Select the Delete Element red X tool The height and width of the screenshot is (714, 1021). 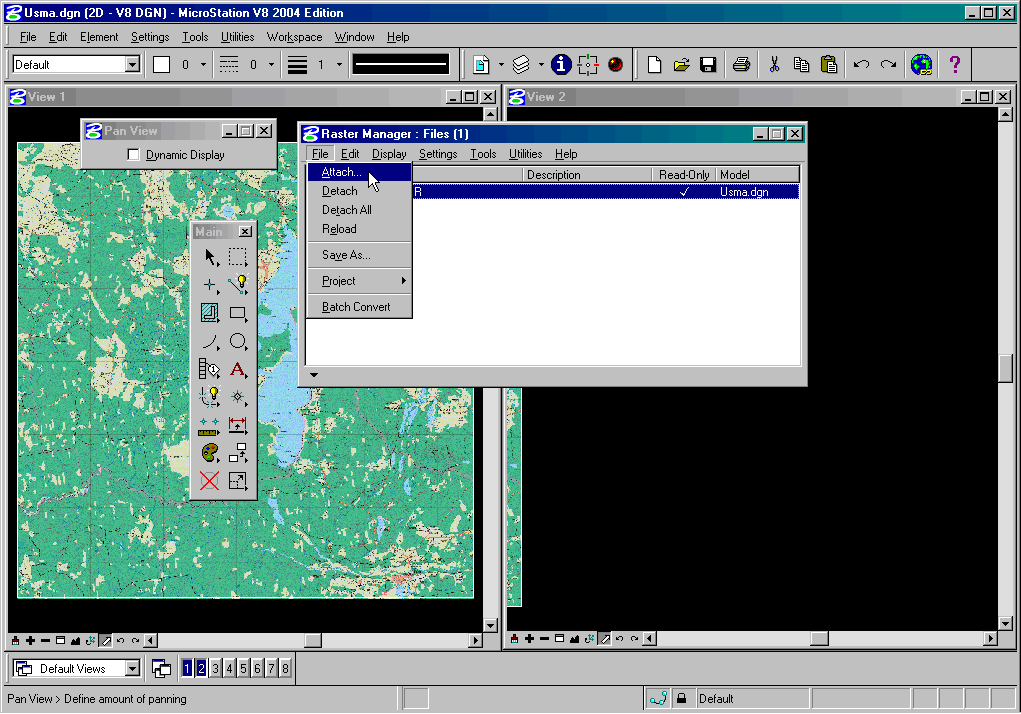click(x=210, y=481)
